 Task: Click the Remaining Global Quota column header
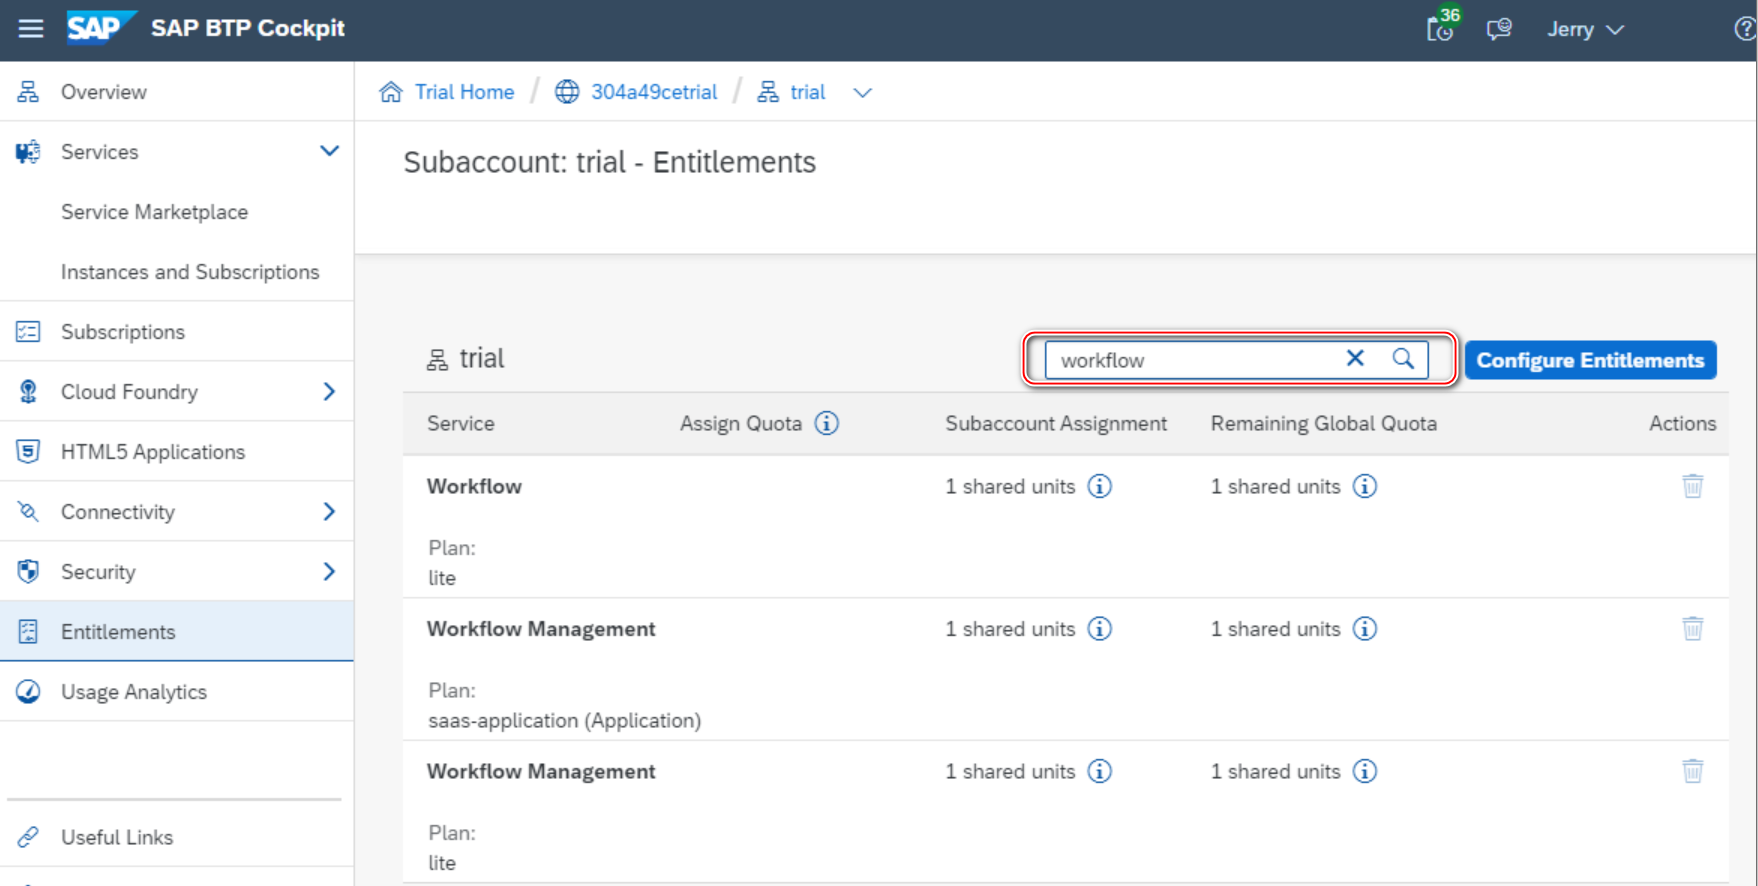[1323, 423]
